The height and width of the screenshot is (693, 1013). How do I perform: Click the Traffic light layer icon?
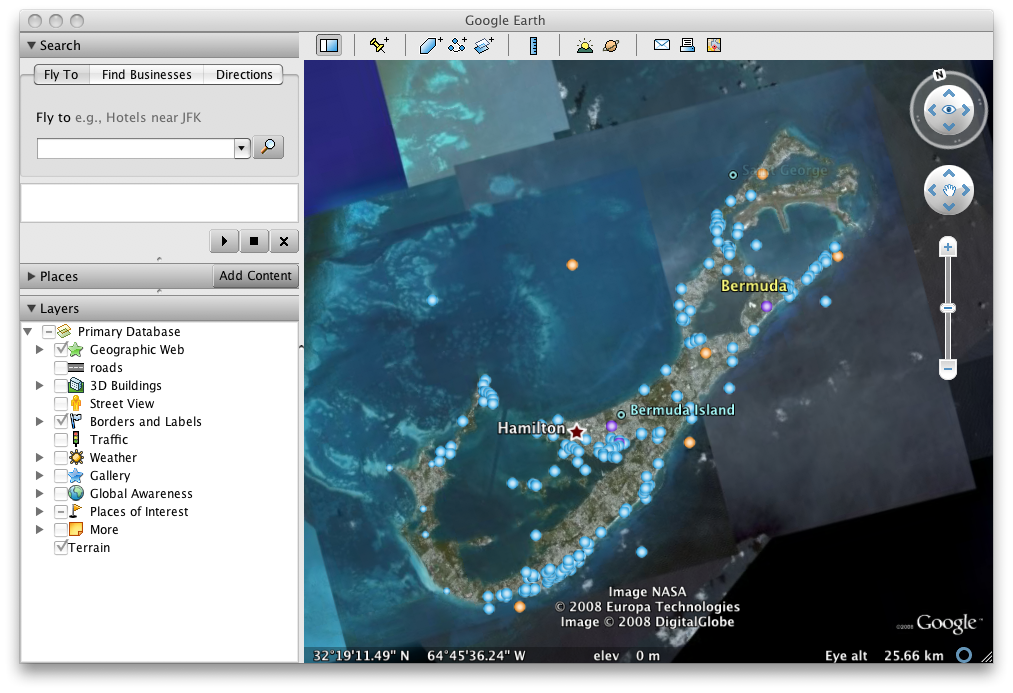point(76,439)
